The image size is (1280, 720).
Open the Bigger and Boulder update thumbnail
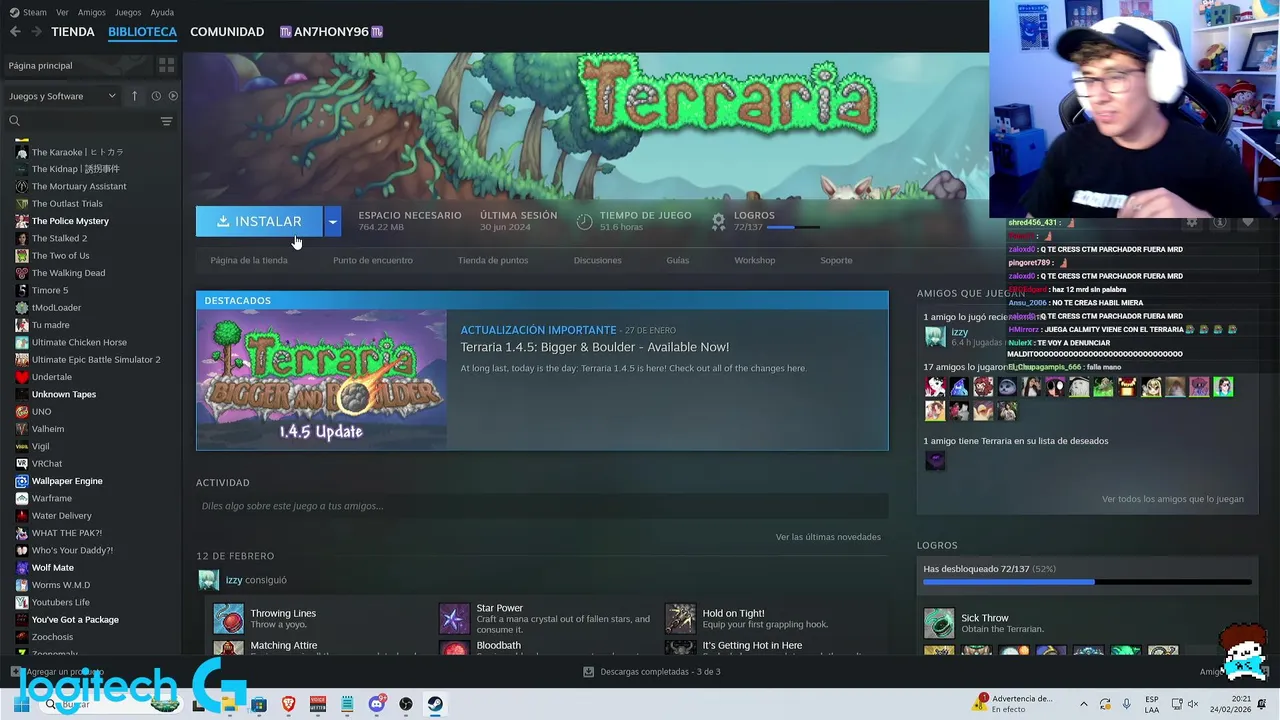click(x=322, y=381)
